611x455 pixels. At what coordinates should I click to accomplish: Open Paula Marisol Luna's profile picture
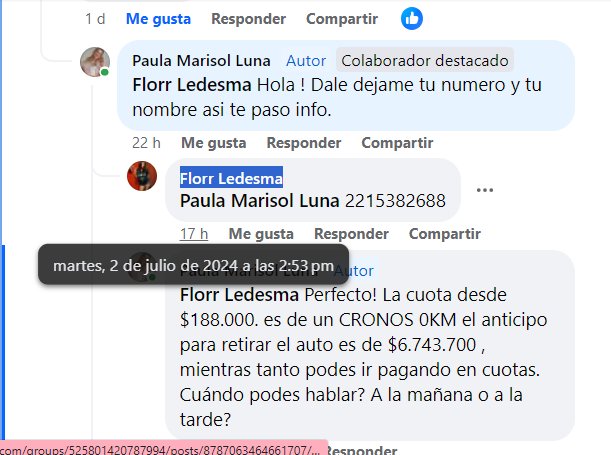point(95,62)
